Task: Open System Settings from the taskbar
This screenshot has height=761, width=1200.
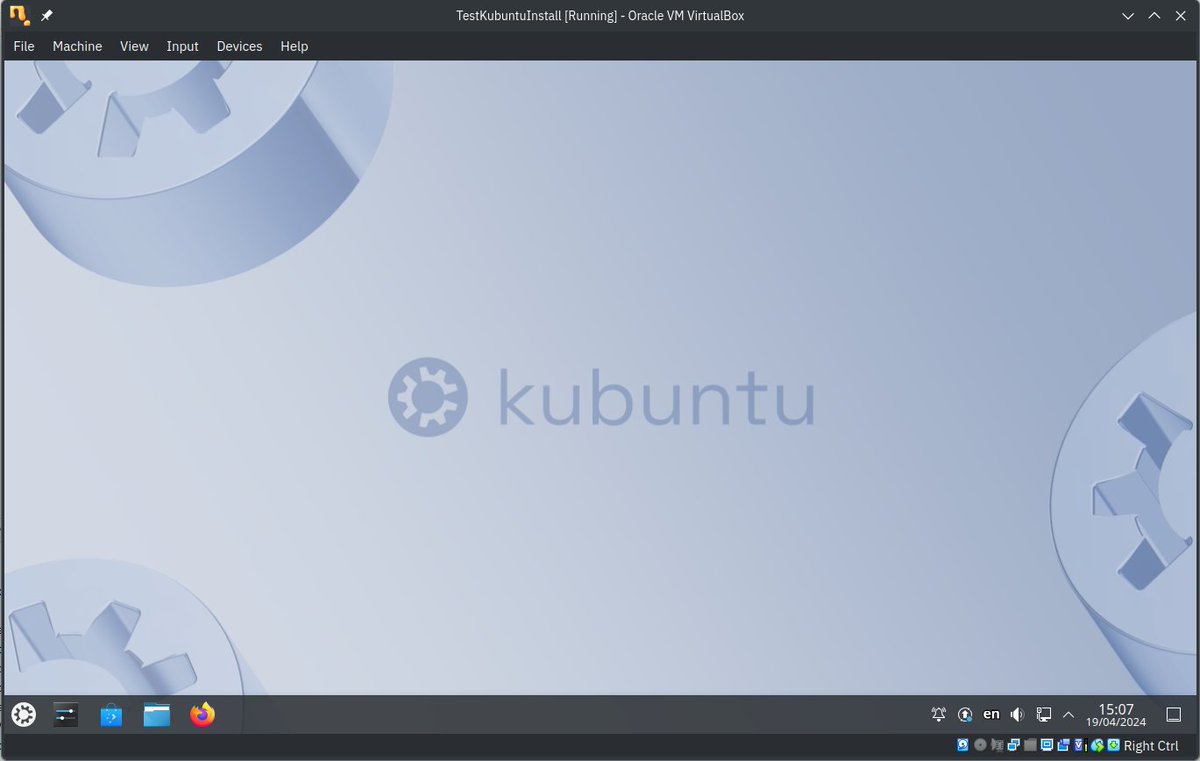Action: pyautogui.click(x=65, y=714)
